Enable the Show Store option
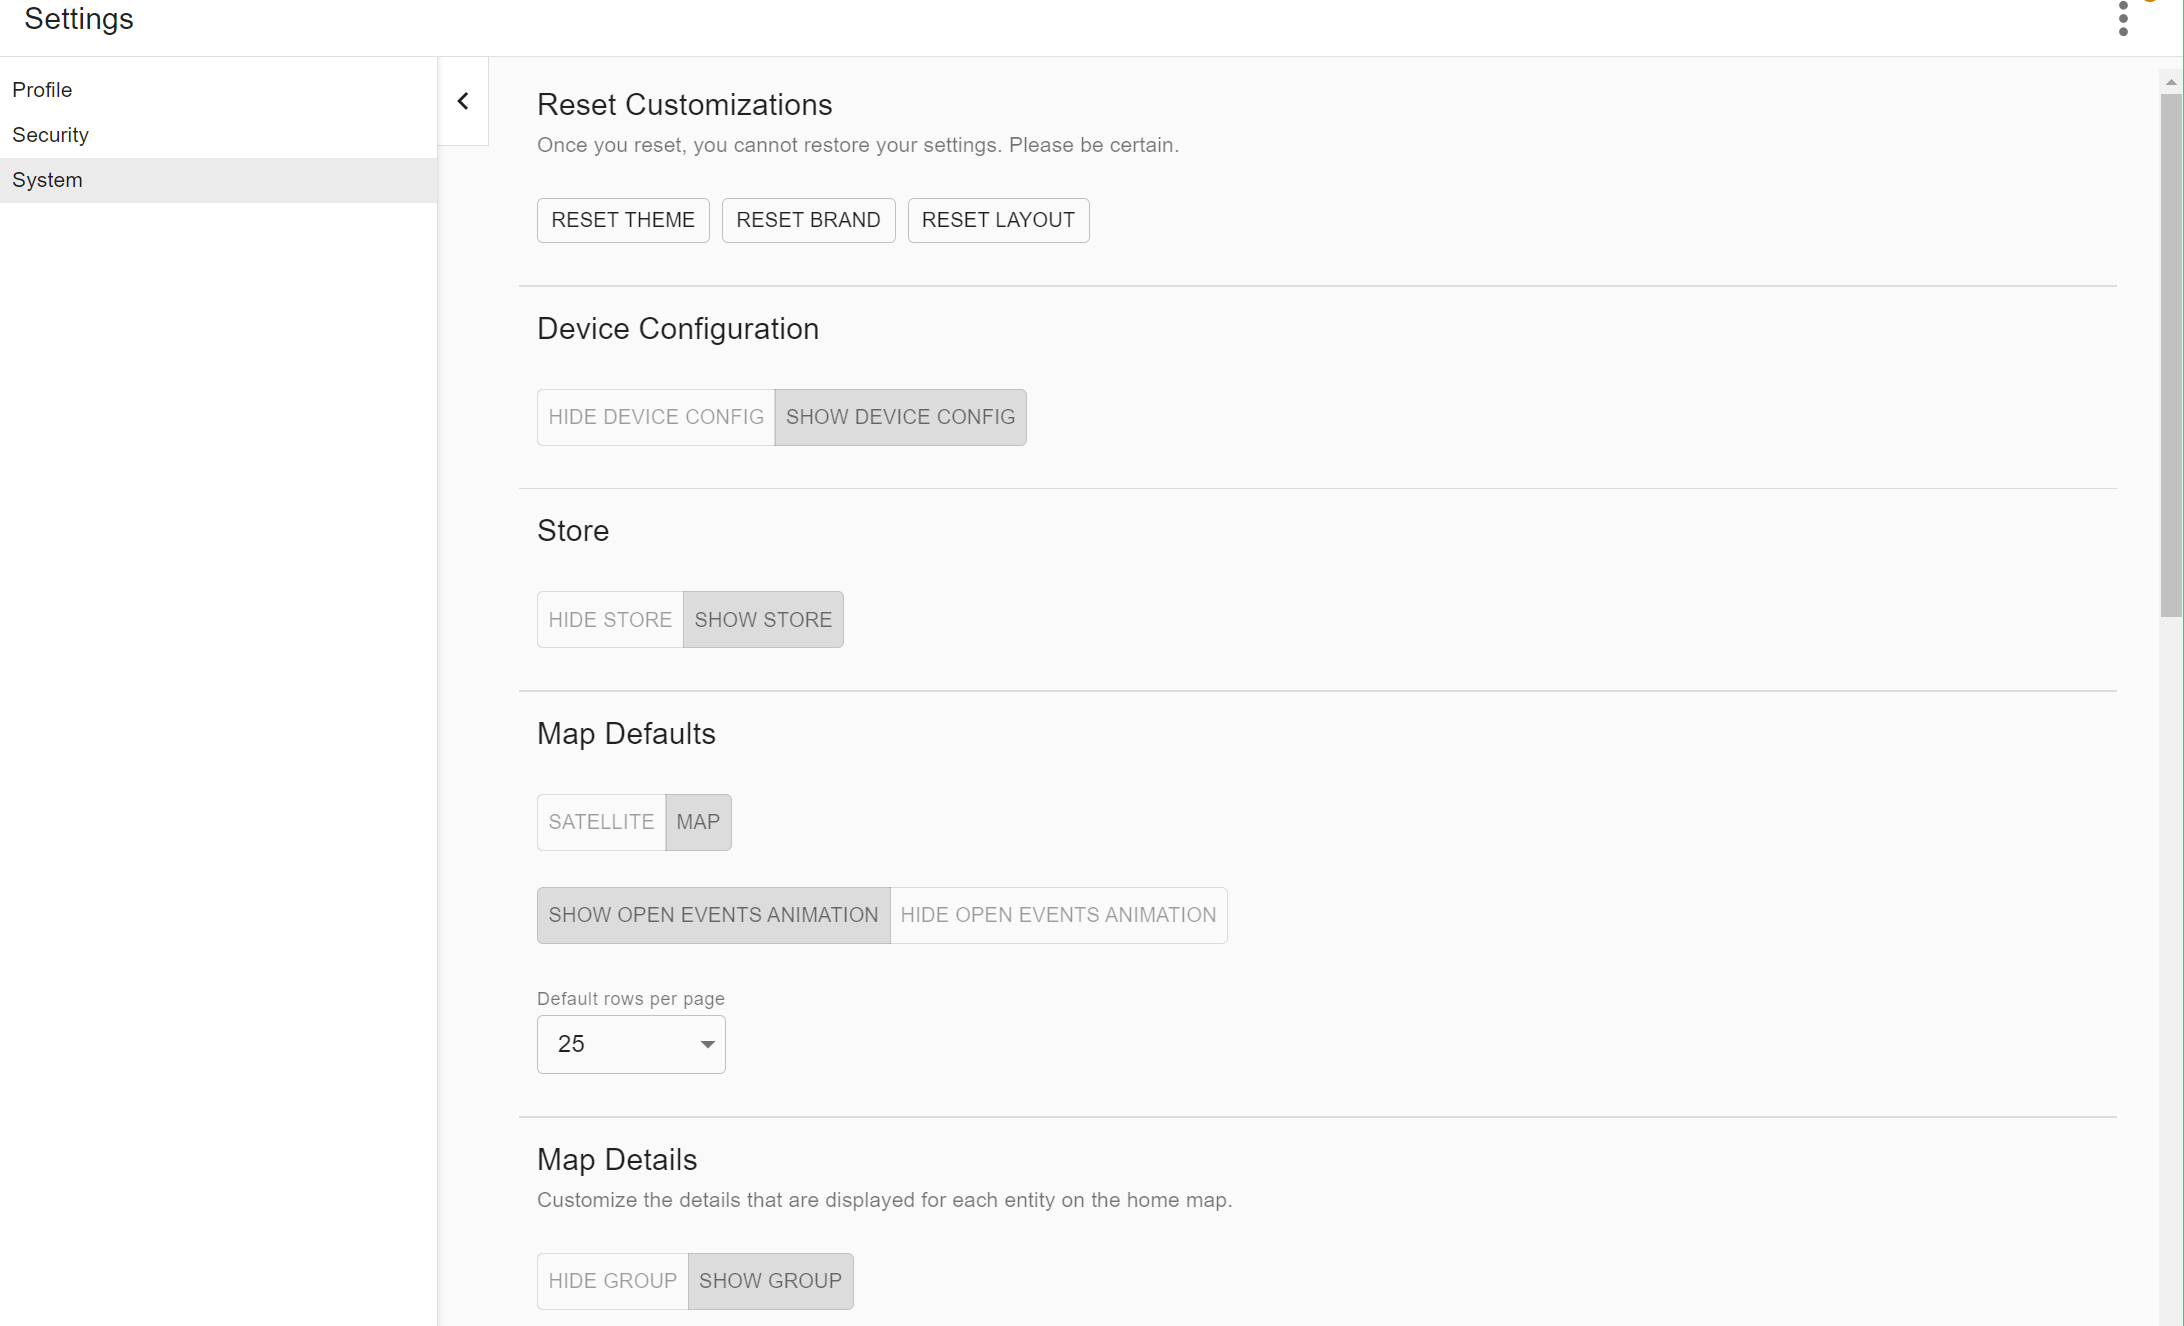The image size is (2184, 1326). [762, 620]
